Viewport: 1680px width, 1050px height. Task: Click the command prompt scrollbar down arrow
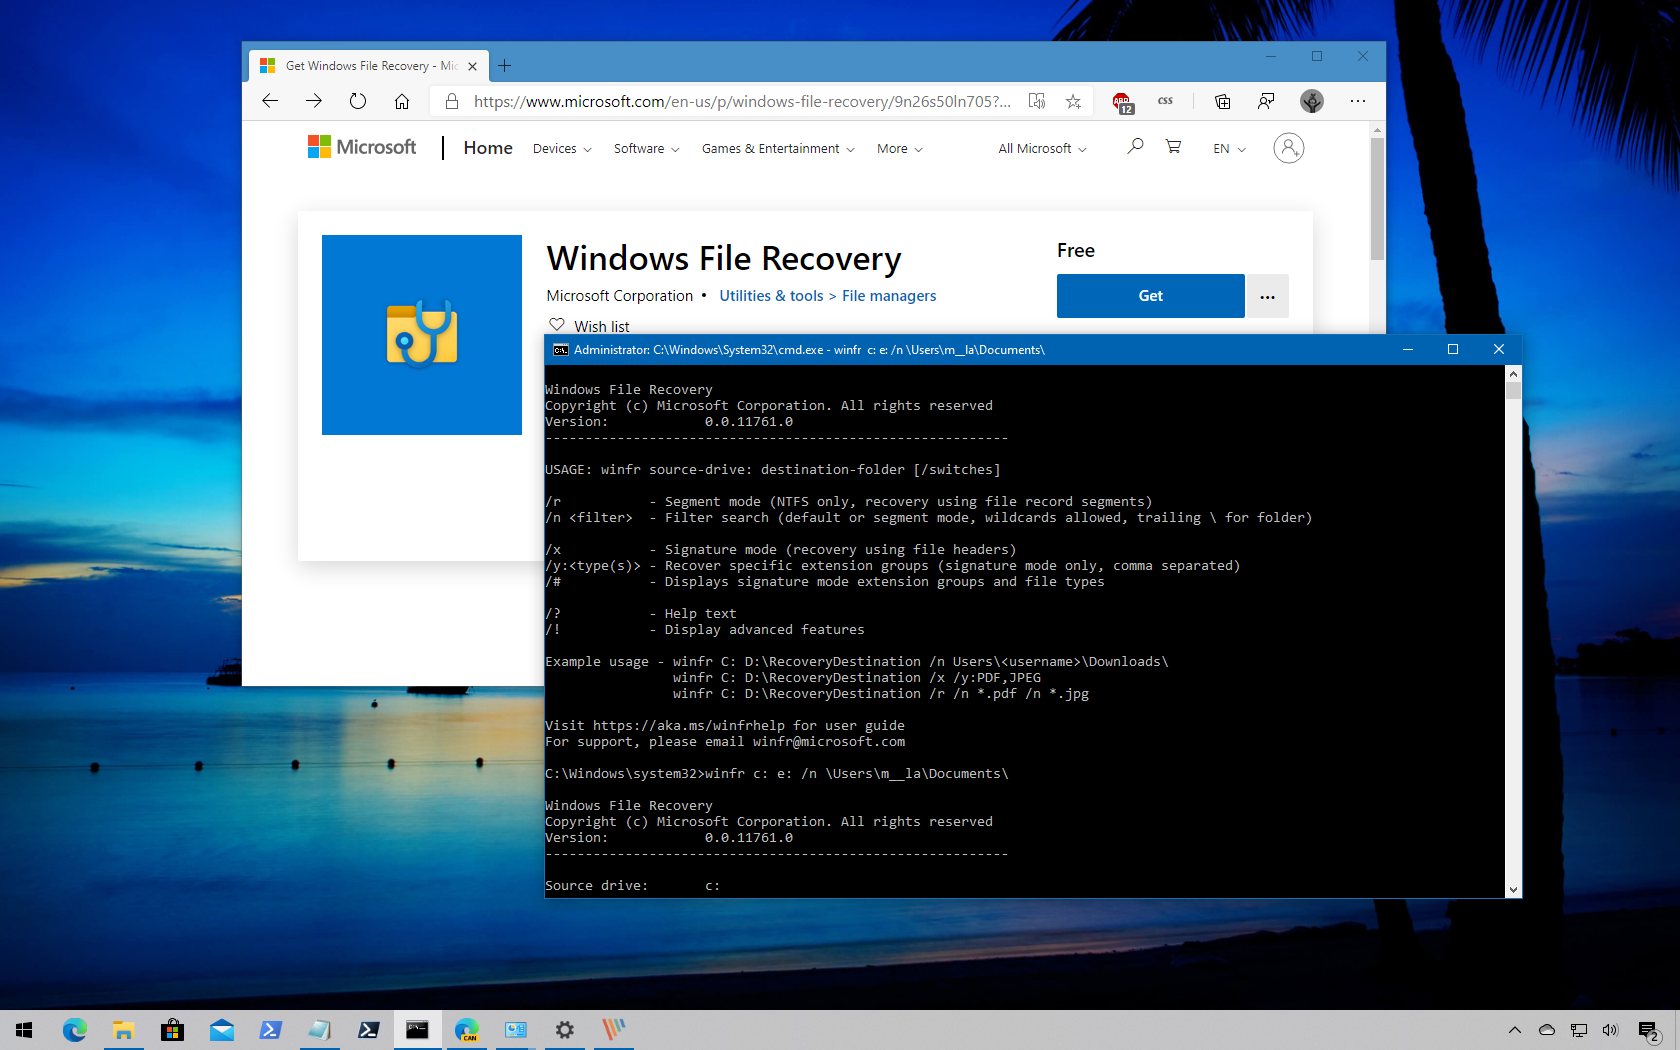coord(1513,889)
